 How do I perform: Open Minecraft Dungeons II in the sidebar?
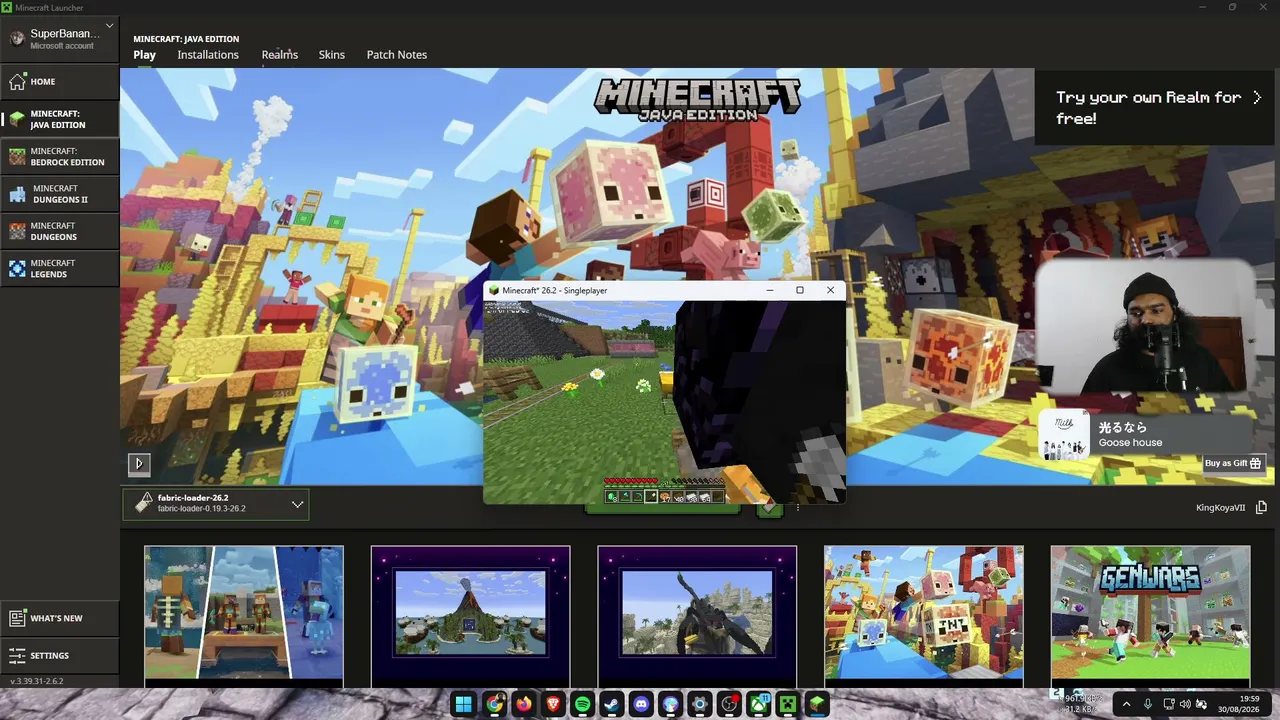tap(60, 194)
